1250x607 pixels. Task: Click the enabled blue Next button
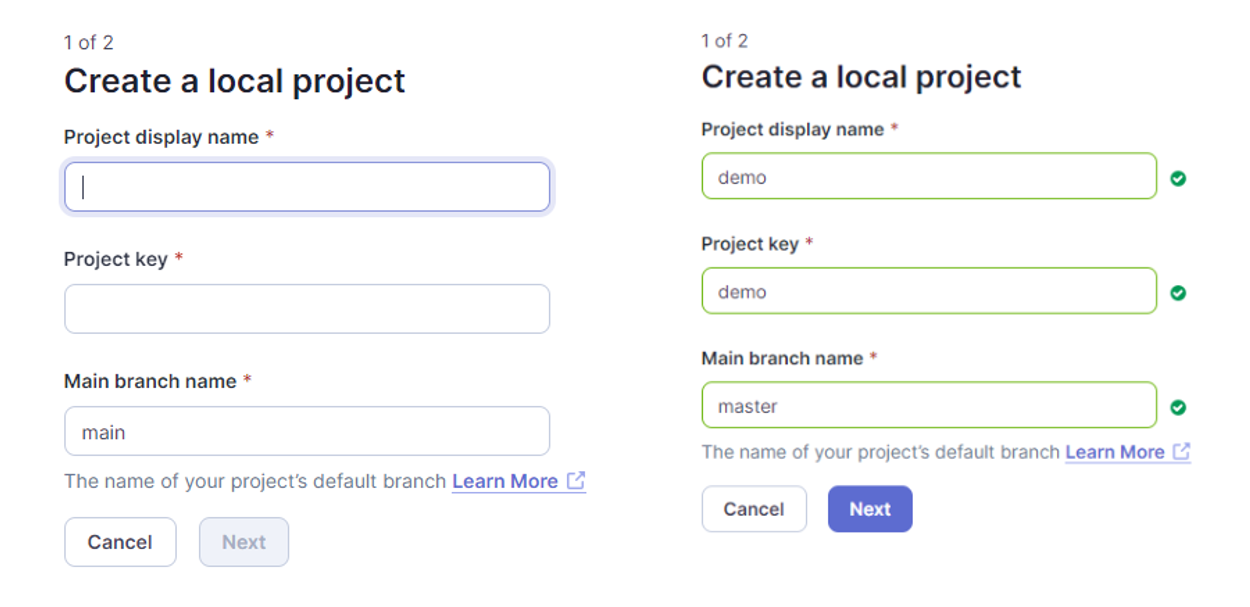click(870, 509)
